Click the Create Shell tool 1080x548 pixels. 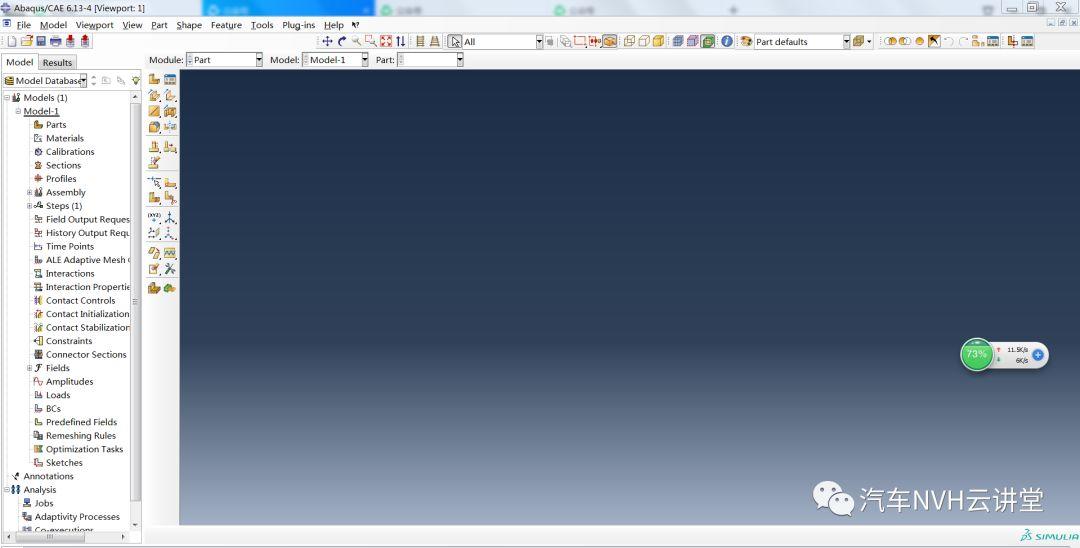170,96
